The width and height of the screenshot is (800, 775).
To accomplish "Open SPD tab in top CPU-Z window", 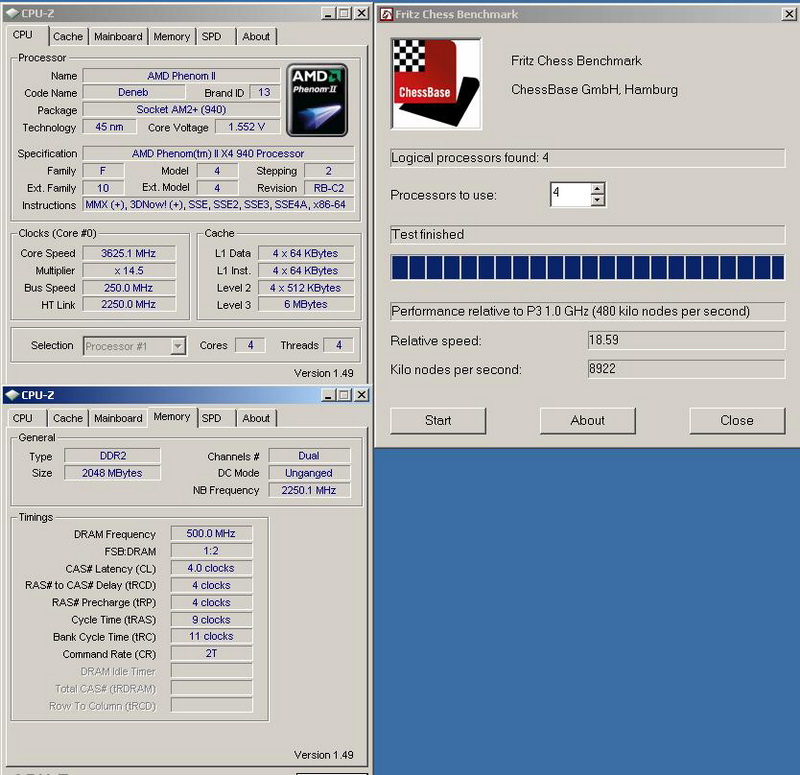I will [x=211, y=36].
